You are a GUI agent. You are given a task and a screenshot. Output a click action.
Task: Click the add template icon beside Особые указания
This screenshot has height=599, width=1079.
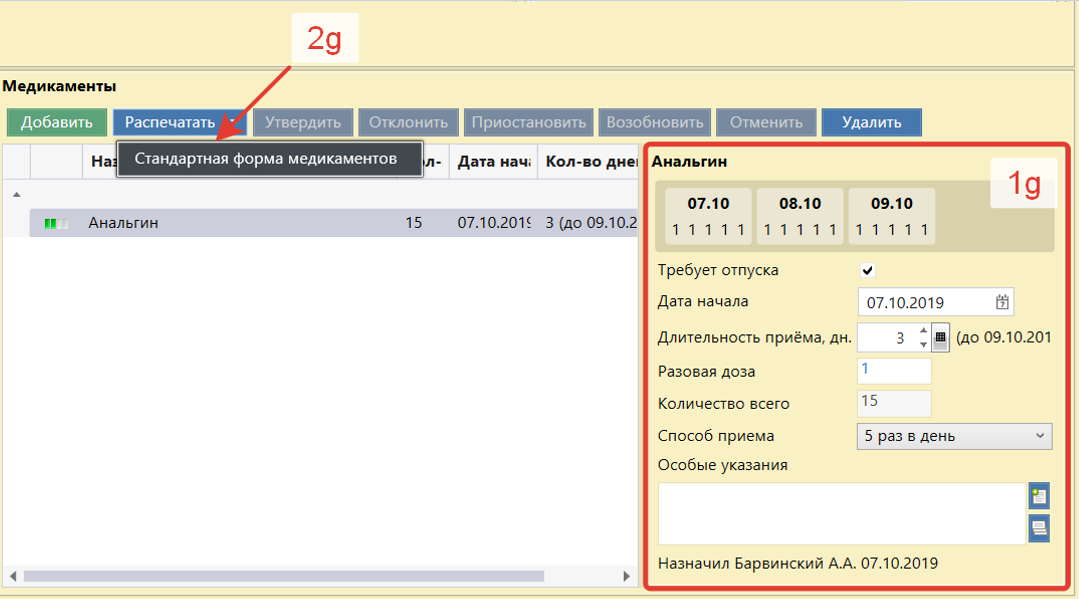(1039, 496)
